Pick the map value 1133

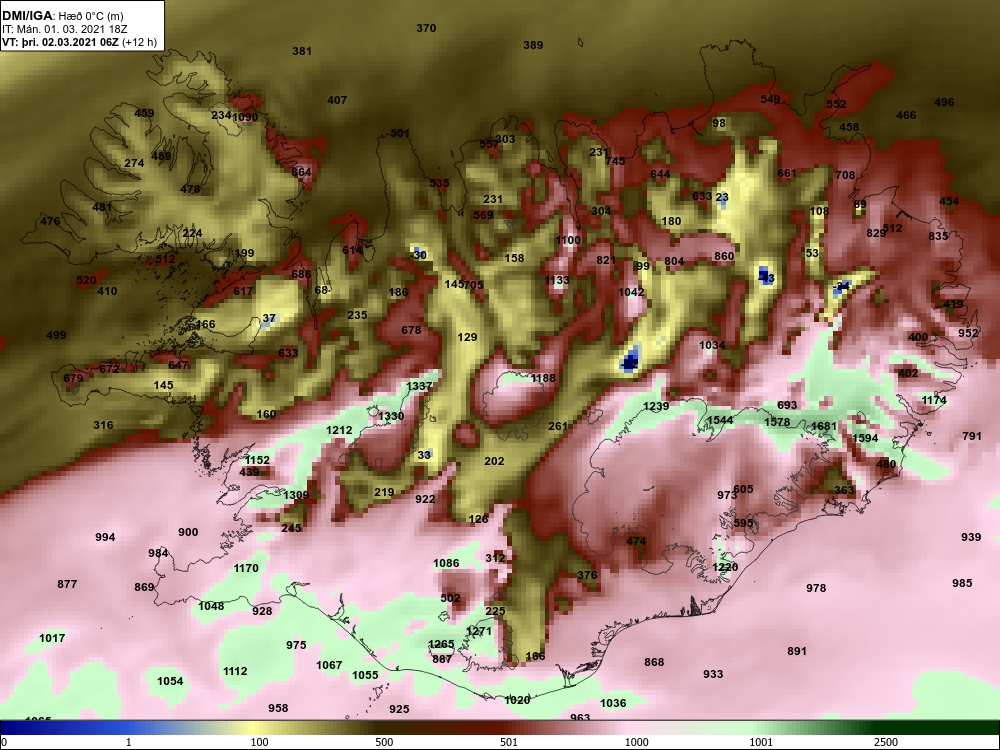(x=557, y=281)
